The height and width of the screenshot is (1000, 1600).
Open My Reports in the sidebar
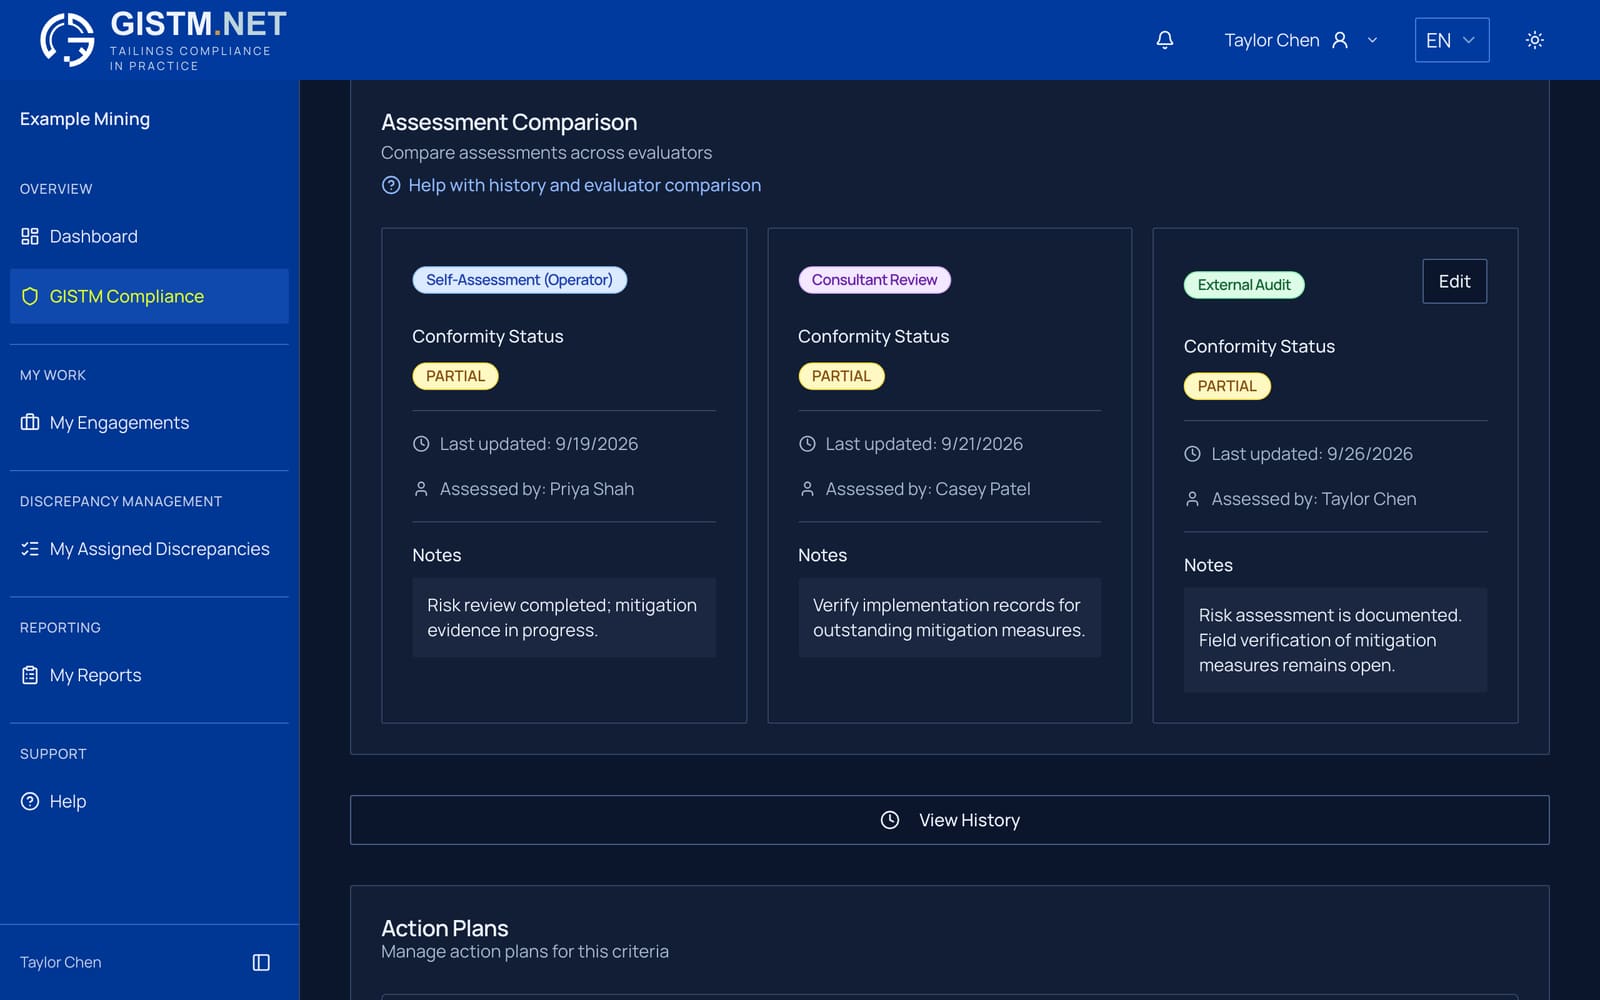pos(149,675)
